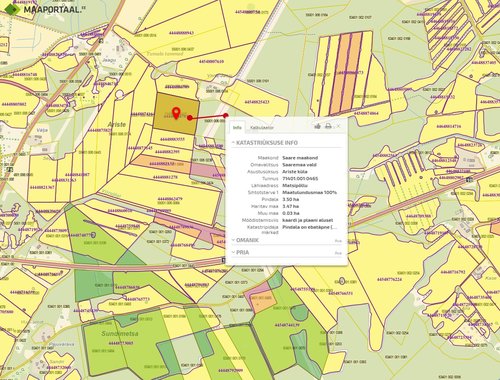Click the OMANIK row link on right
500x380 pixels.
[338, 241]
